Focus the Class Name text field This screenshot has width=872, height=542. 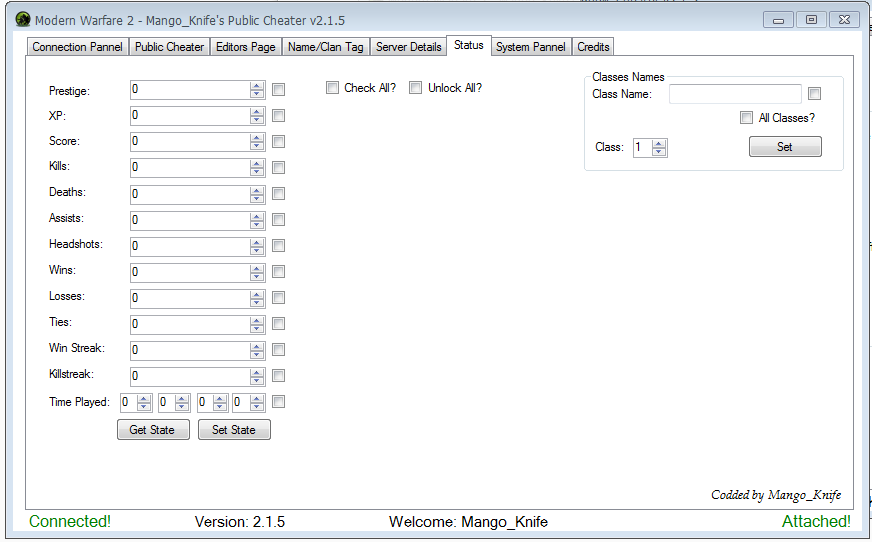click(735, 94)
